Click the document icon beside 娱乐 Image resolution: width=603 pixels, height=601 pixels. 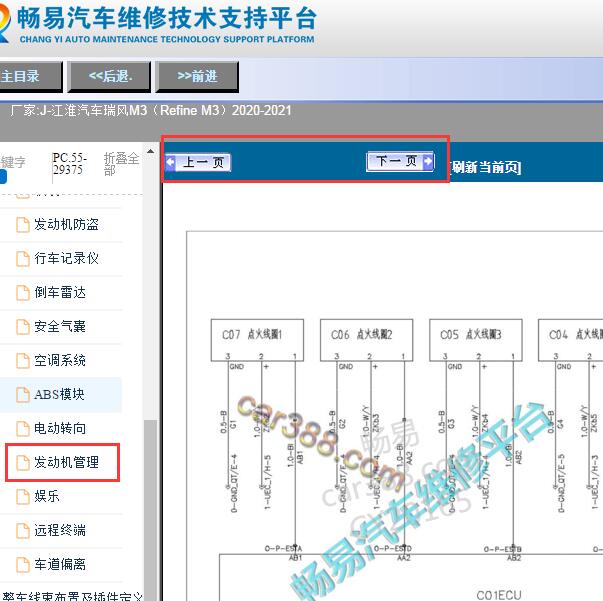pyautogui.click(x=23, y=497)
